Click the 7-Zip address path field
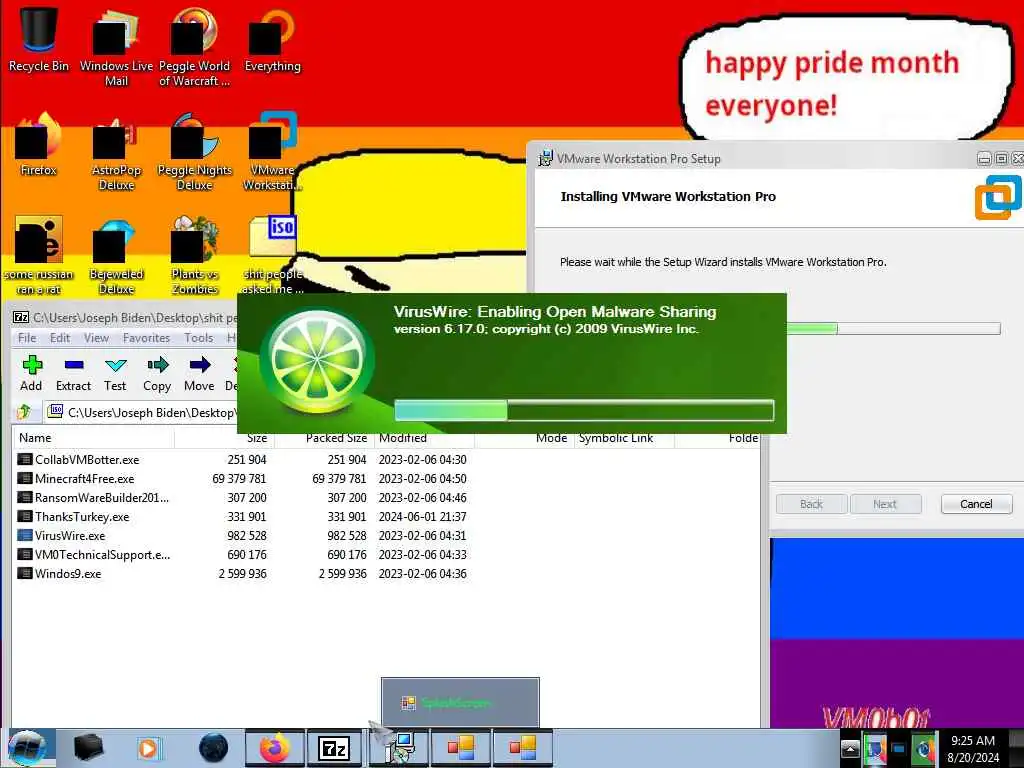Screen dimensions: 1024x768 point(140,412)
